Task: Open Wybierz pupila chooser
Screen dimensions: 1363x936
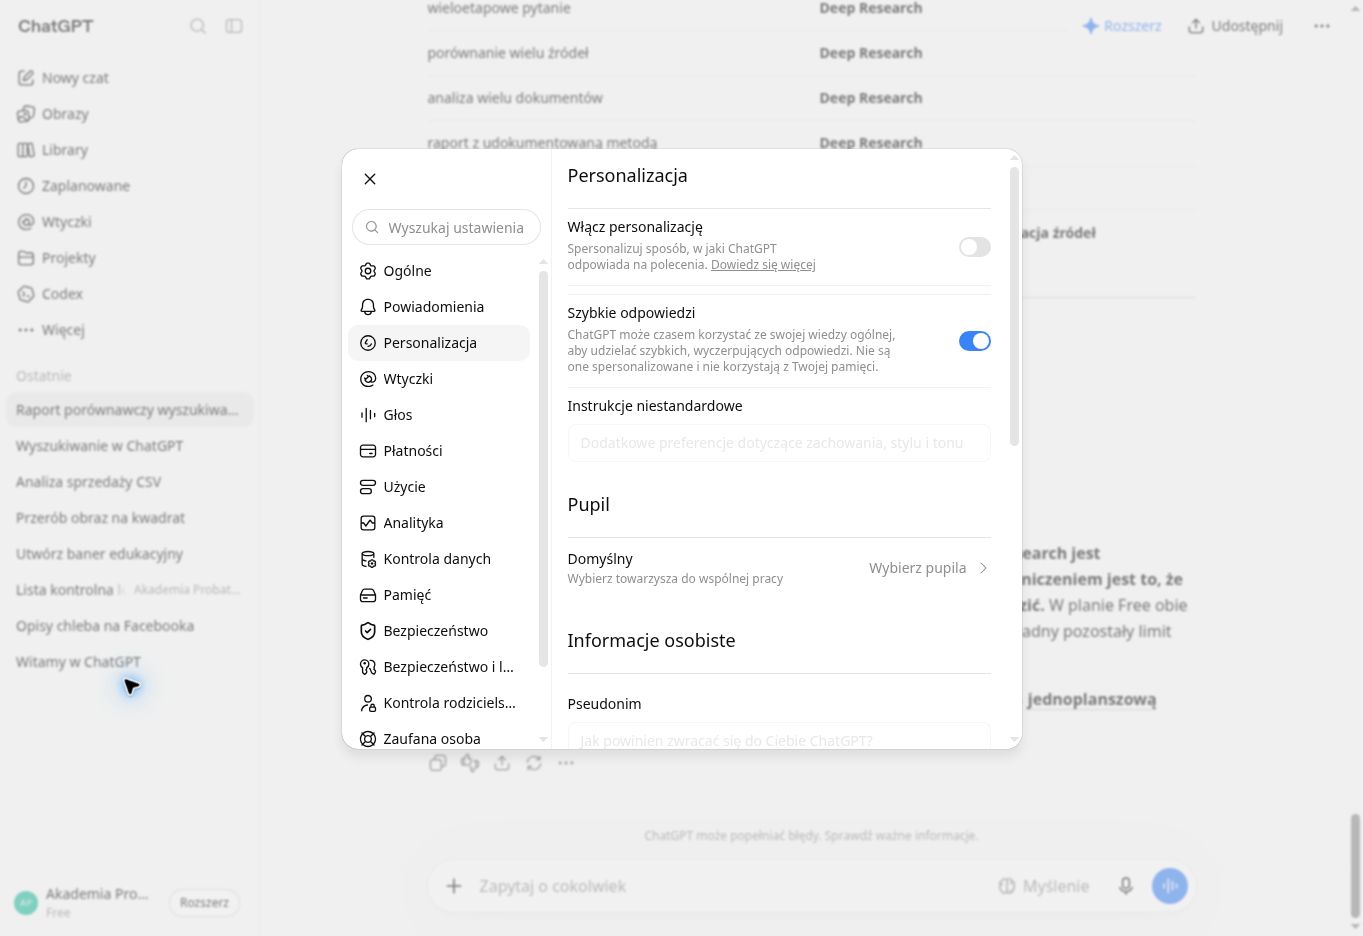Action: coord(928,568)
